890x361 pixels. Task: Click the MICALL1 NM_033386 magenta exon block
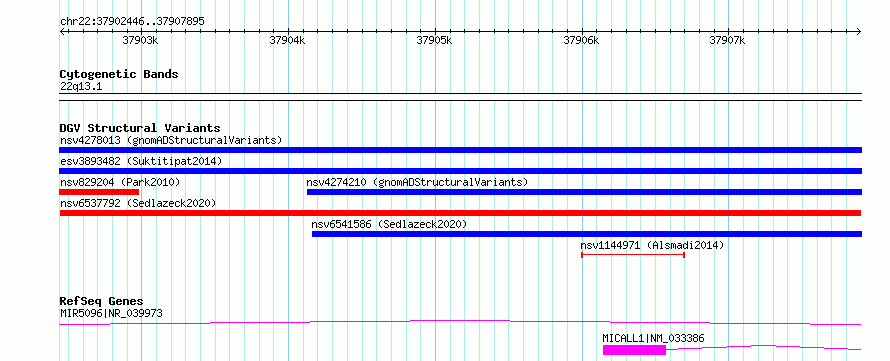(x=634, y=350)
